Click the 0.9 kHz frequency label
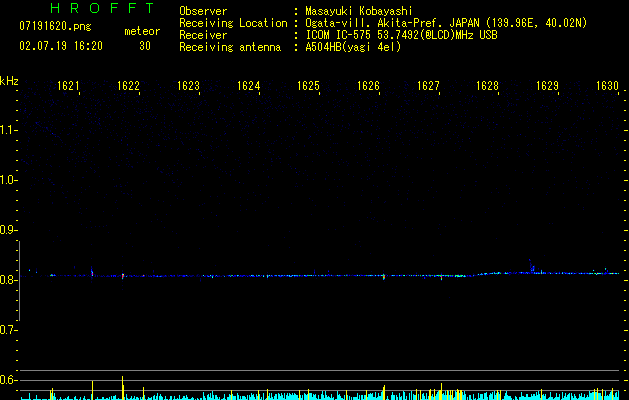 coord(8,230)
